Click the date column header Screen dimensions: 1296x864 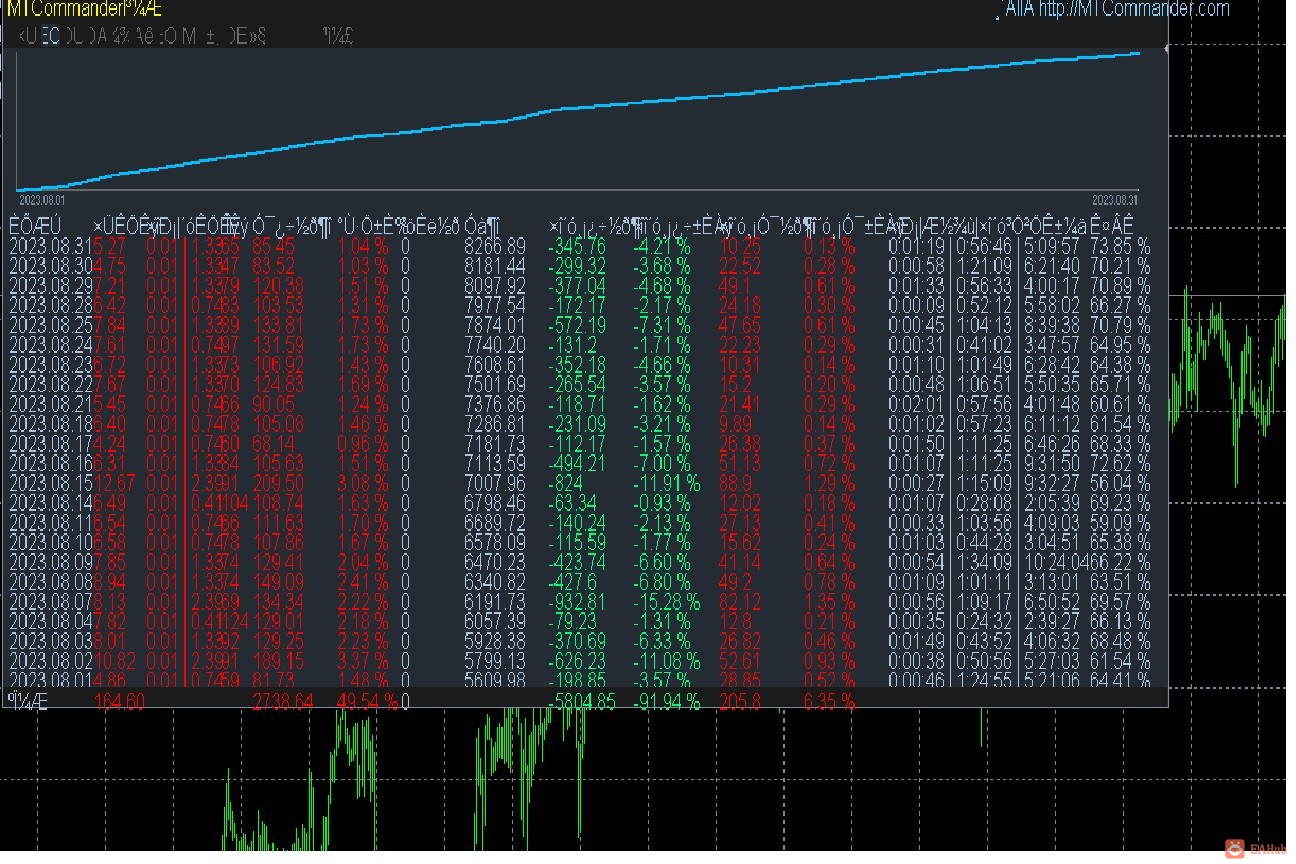35,225
